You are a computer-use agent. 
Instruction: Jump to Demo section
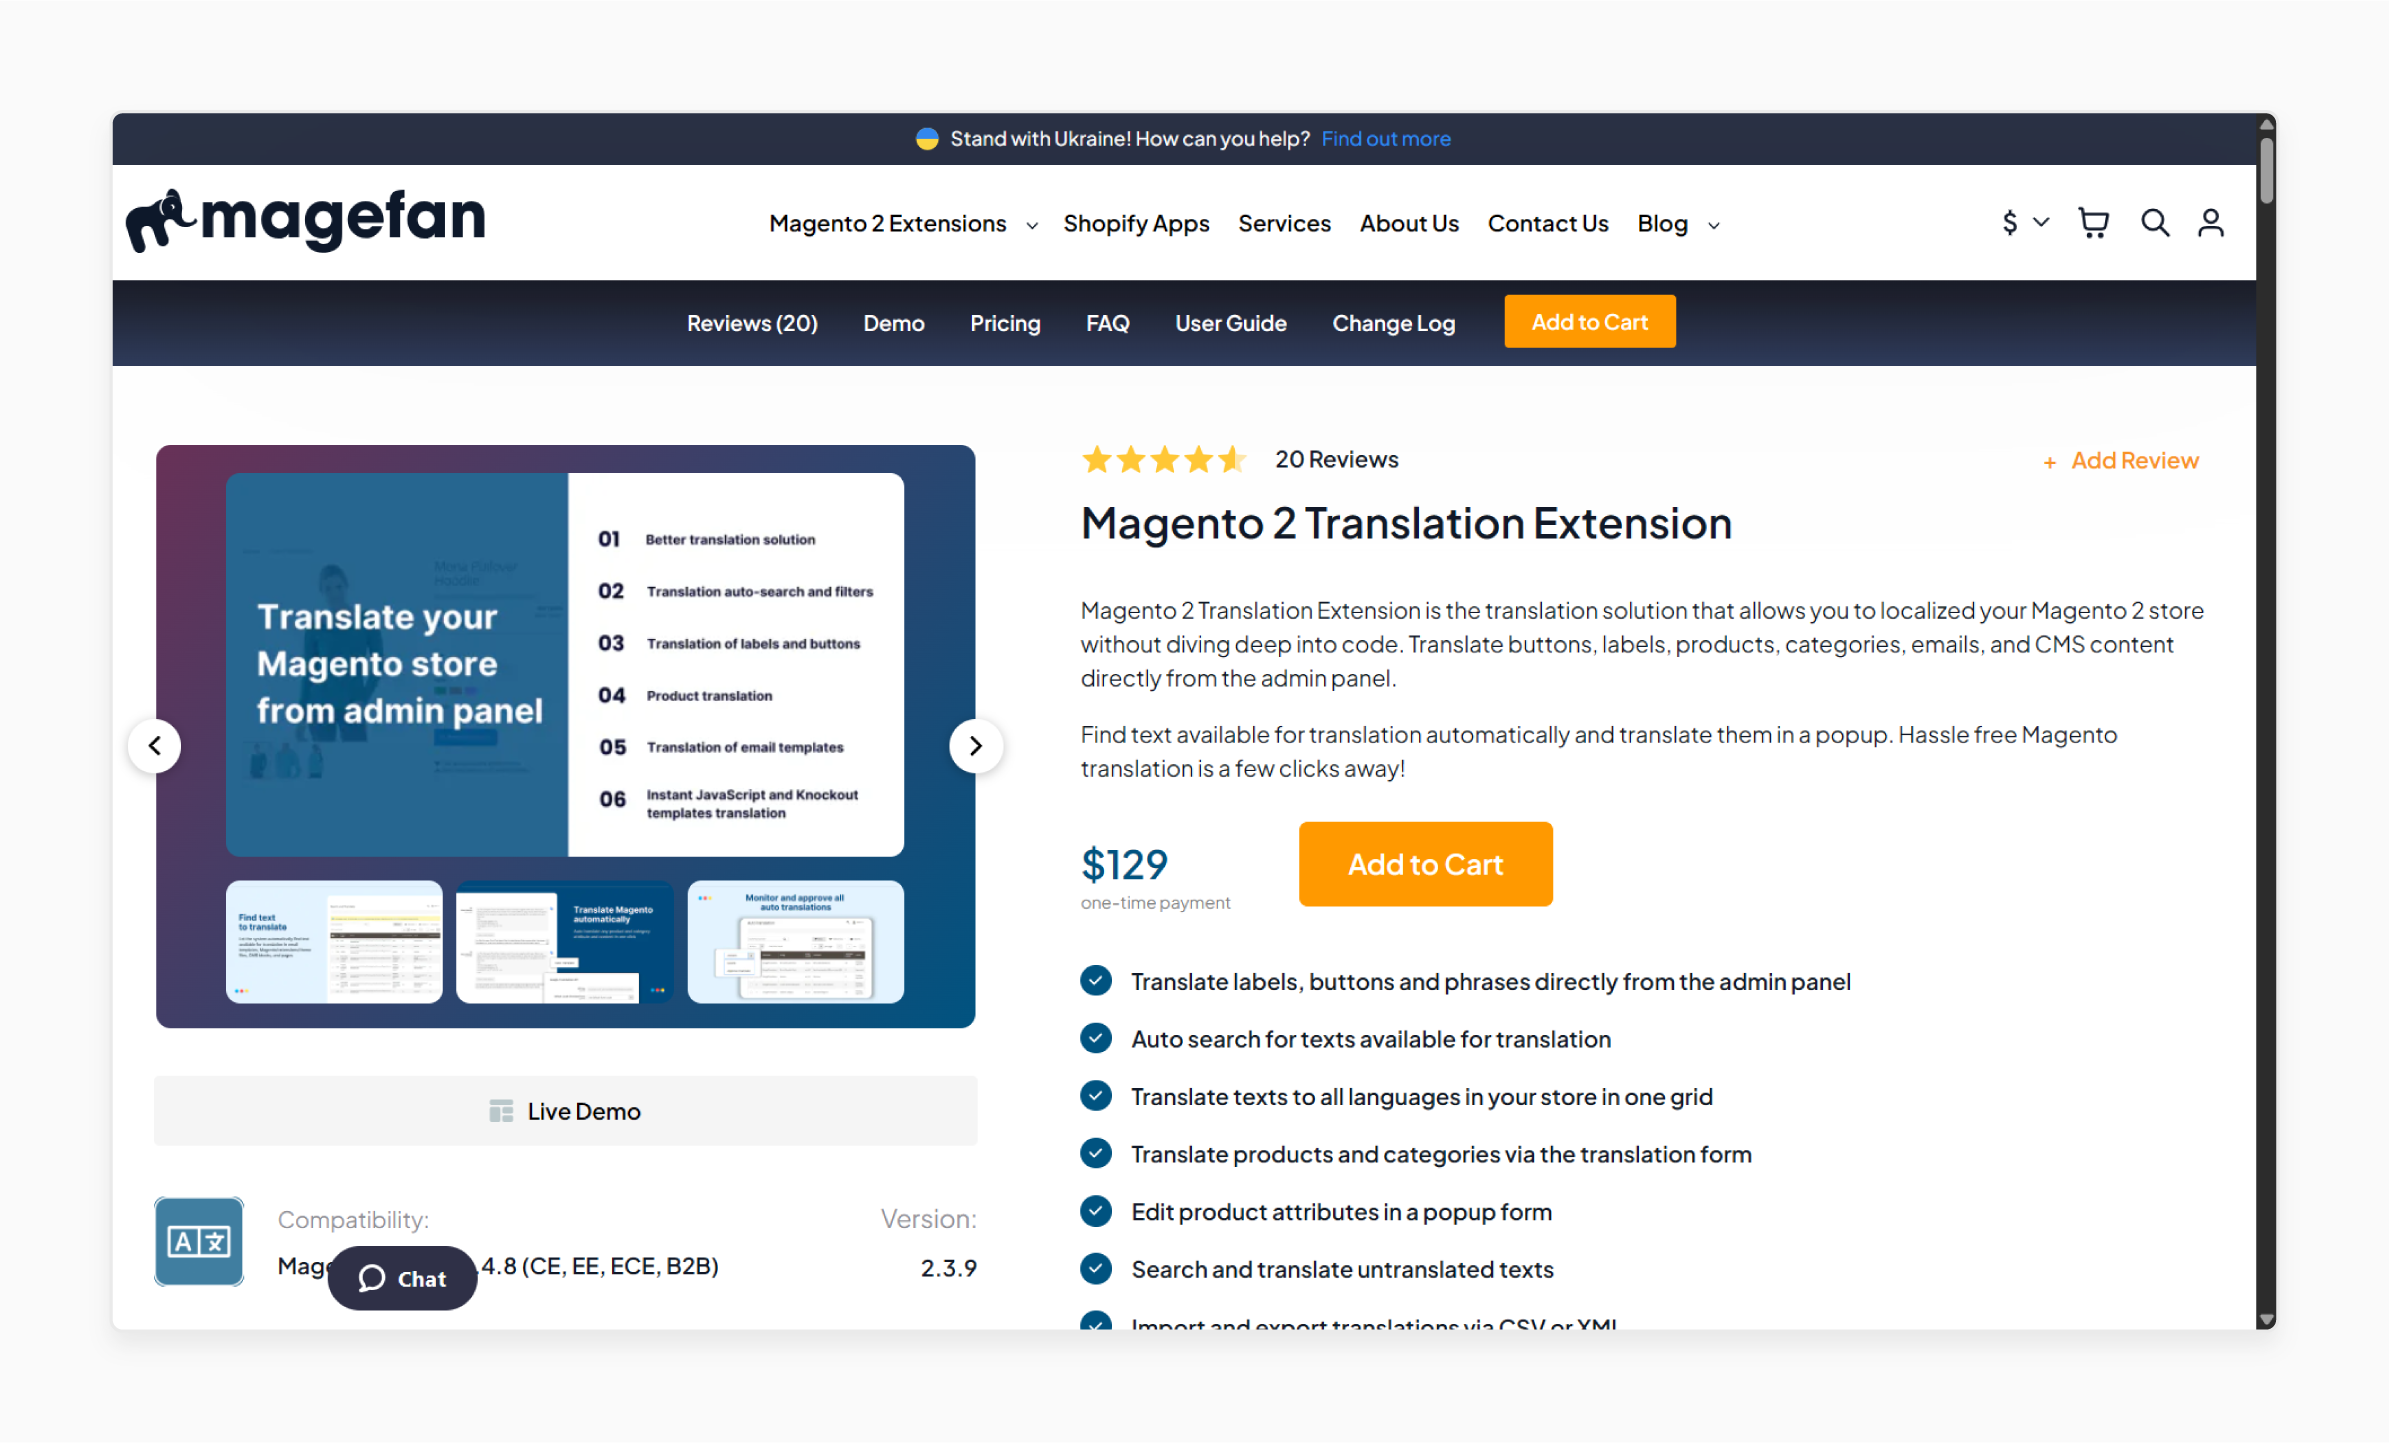(894, 323)
